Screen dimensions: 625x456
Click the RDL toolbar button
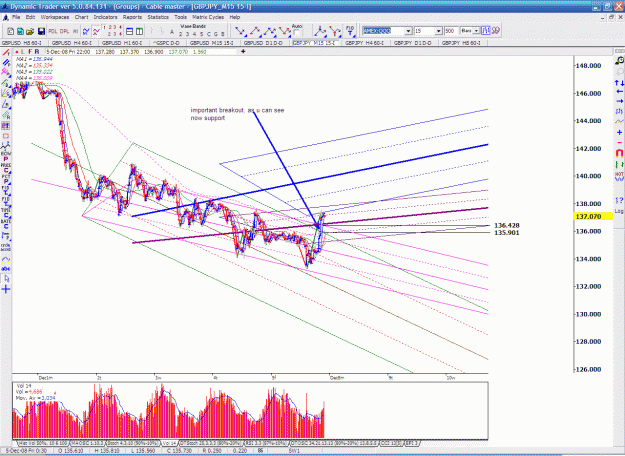point(53,31)
